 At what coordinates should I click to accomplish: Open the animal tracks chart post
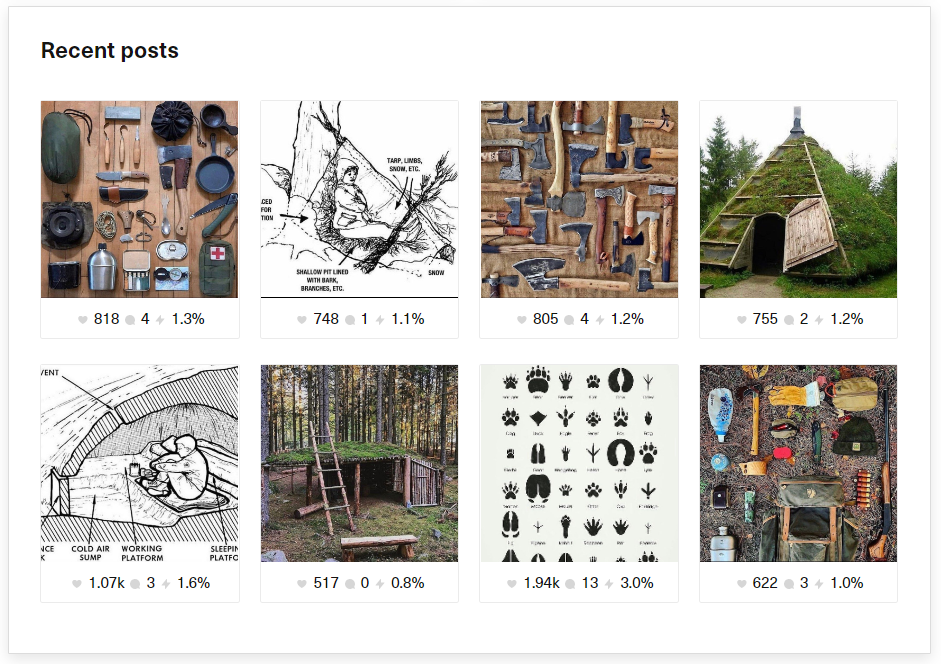tap(579, 463)
